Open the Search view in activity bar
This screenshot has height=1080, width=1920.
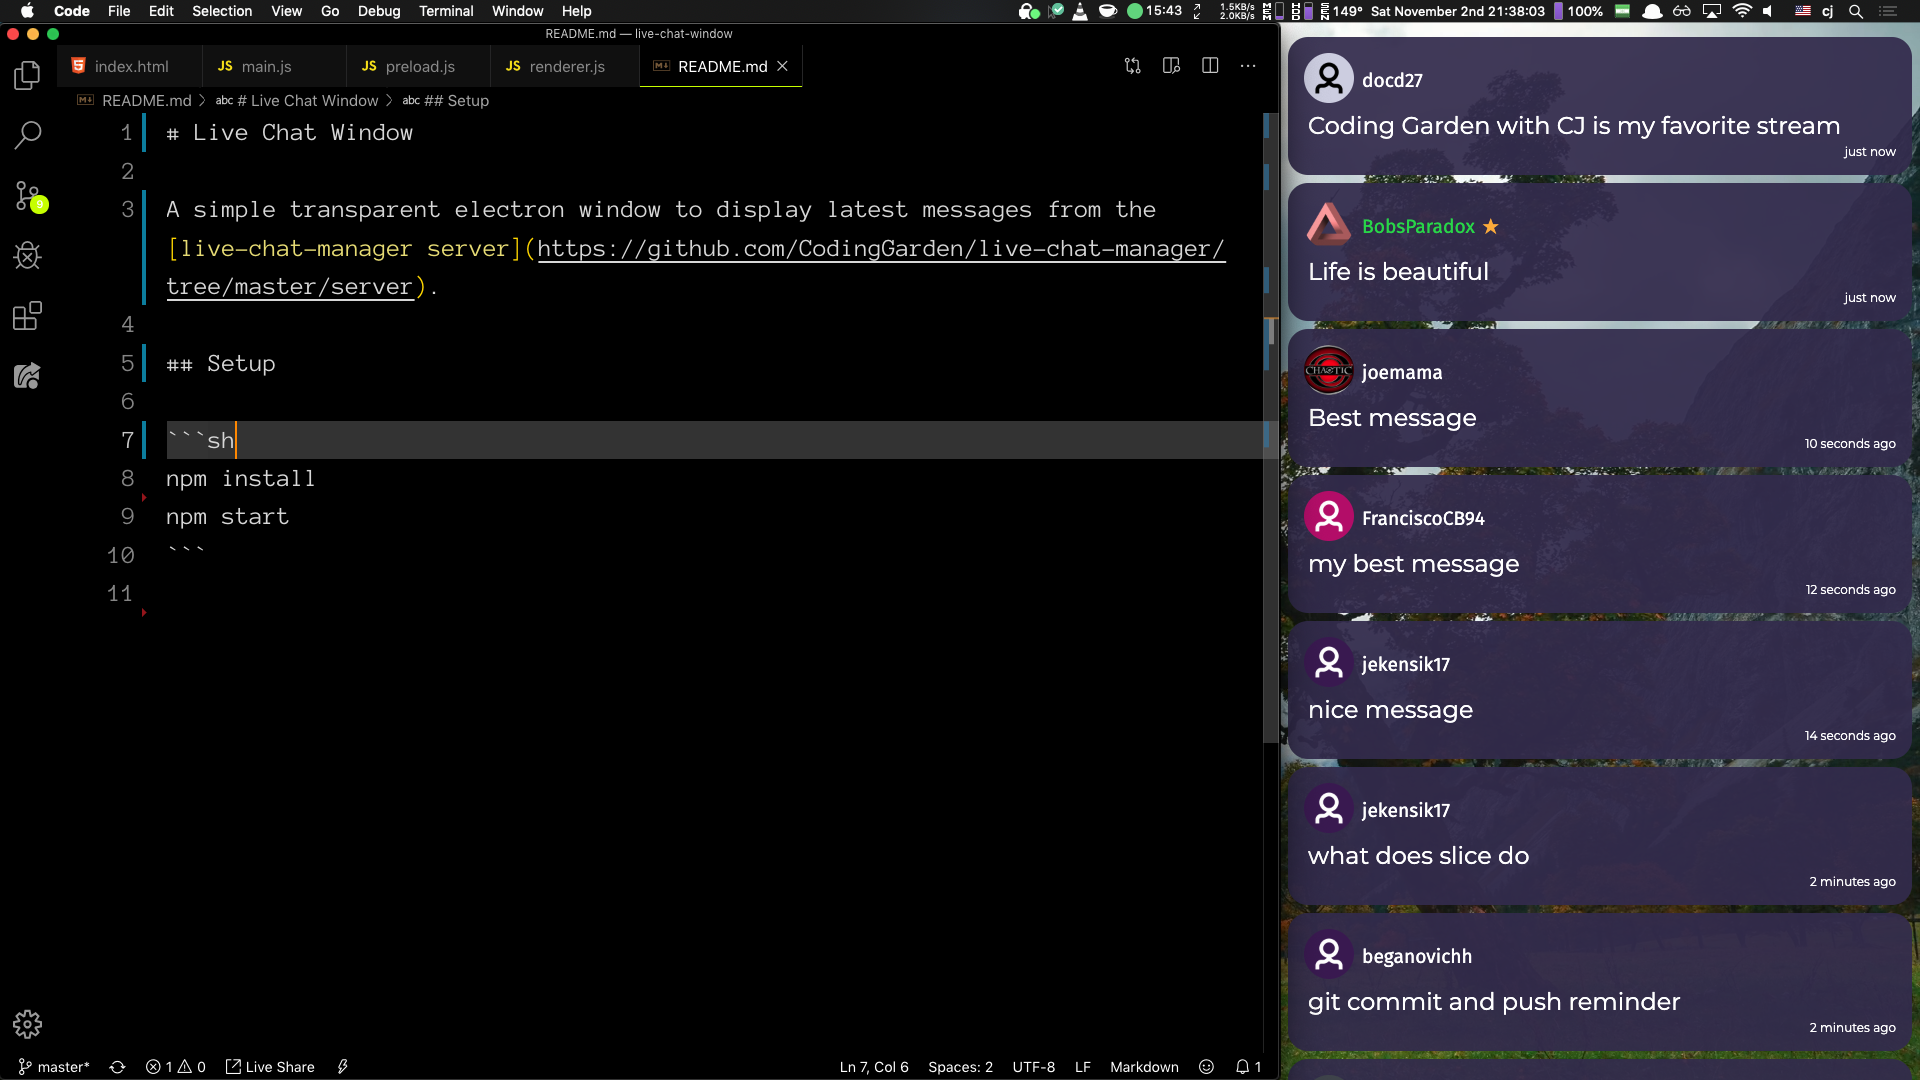click(27, 135)
